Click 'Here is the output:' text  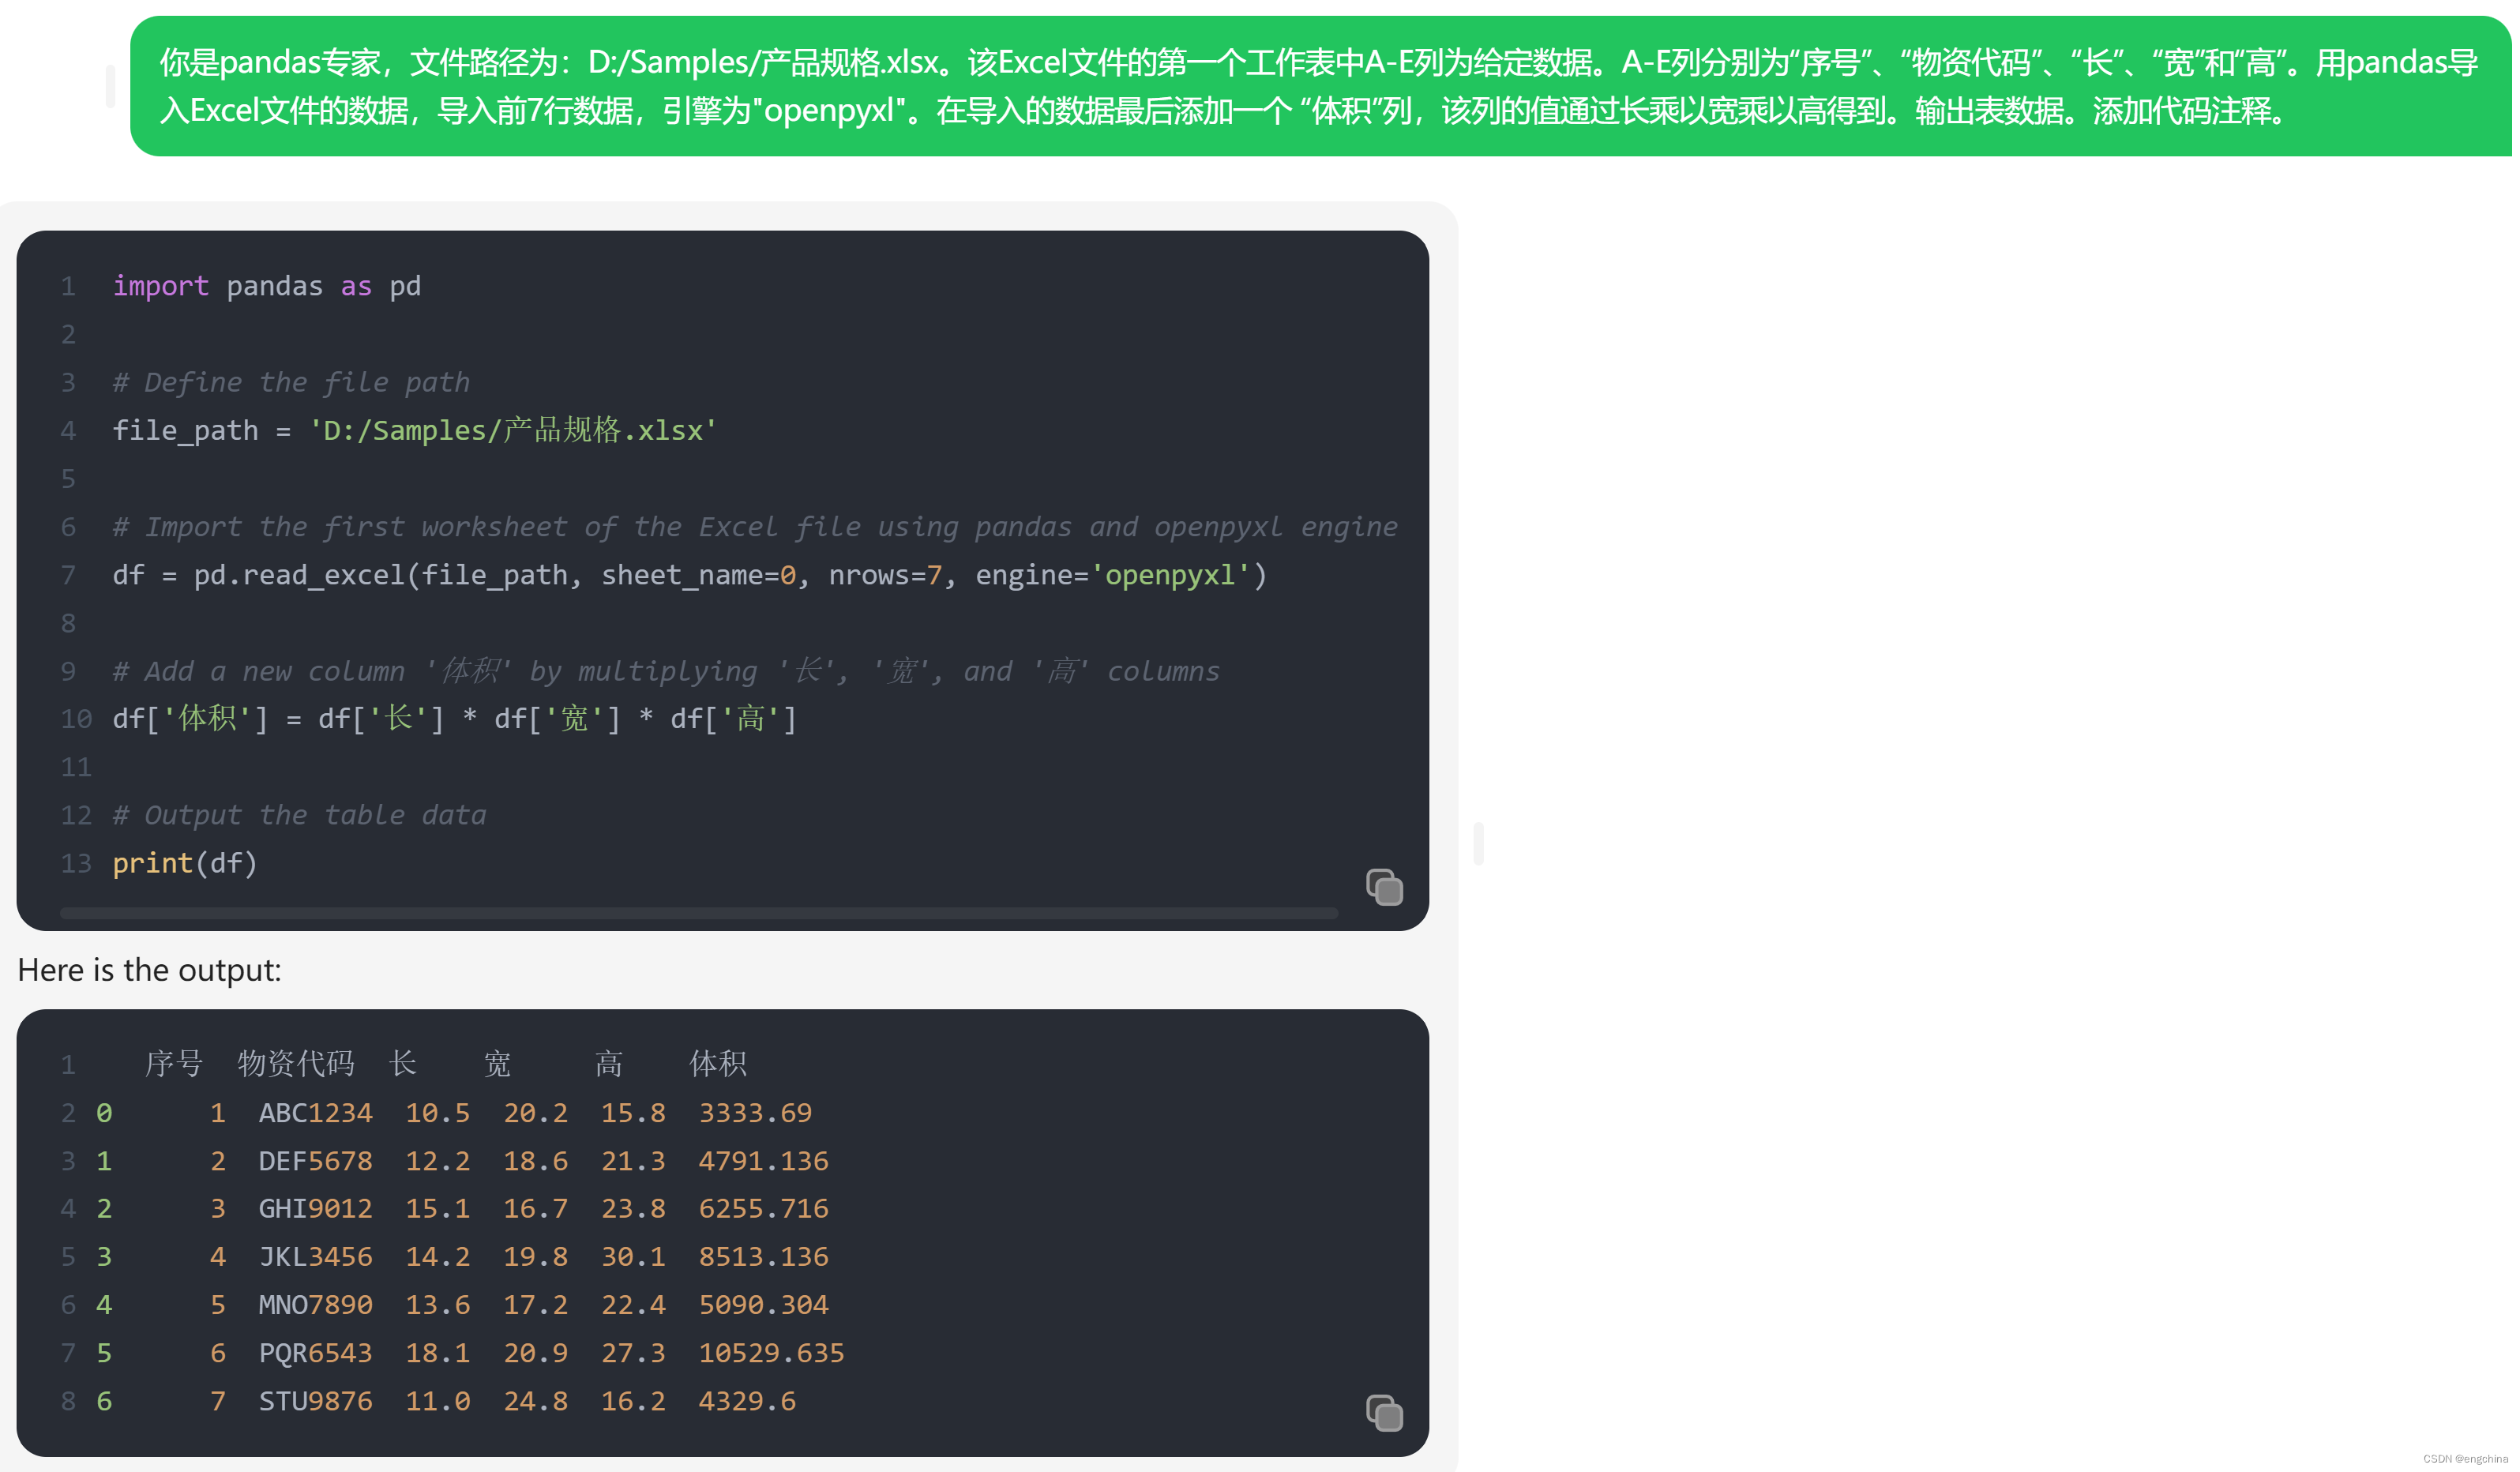click(150, 970)
